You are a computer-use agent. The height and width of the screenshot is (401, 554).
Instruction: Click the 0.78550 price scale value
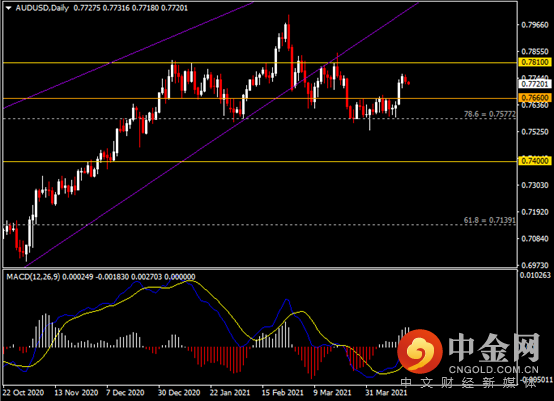click(535, 52)
